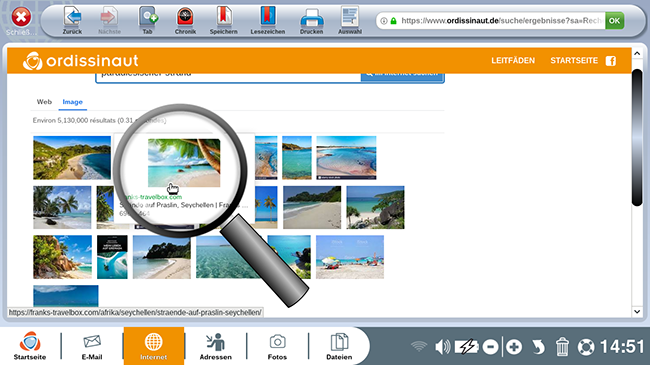
Task: Open the LEITFÄDEN link
Action: point(513,61)
